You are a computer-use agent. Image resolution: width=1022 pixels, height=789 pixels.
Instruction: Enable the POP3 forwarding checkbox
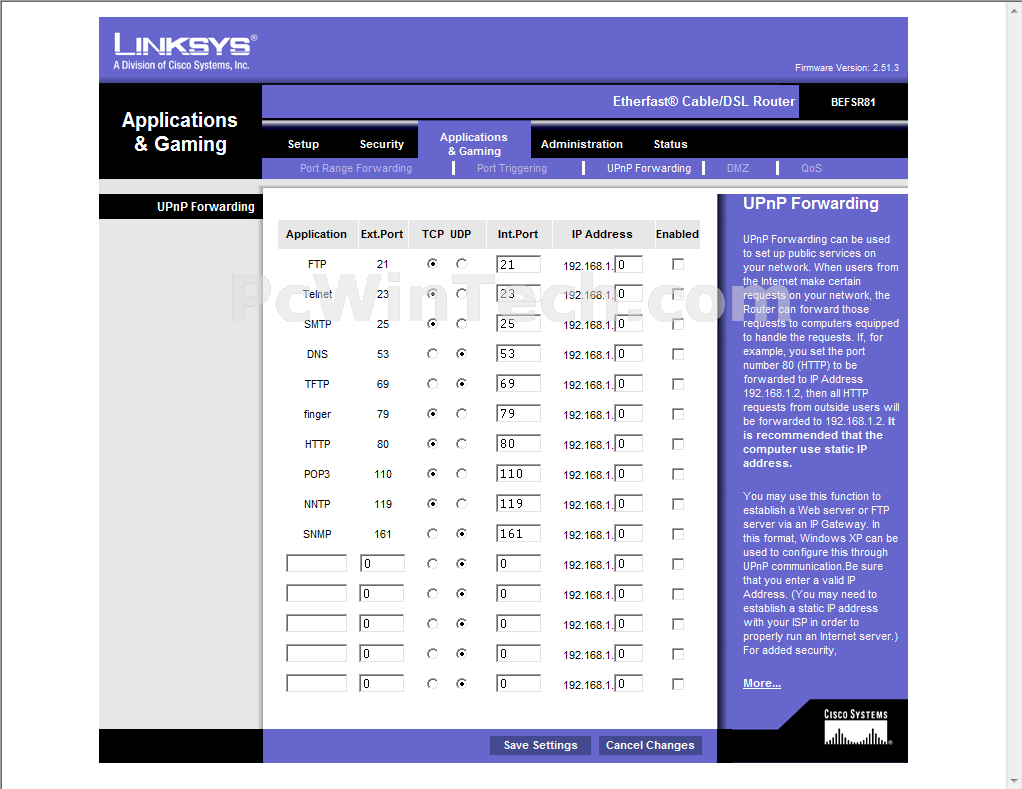point(678,474)
